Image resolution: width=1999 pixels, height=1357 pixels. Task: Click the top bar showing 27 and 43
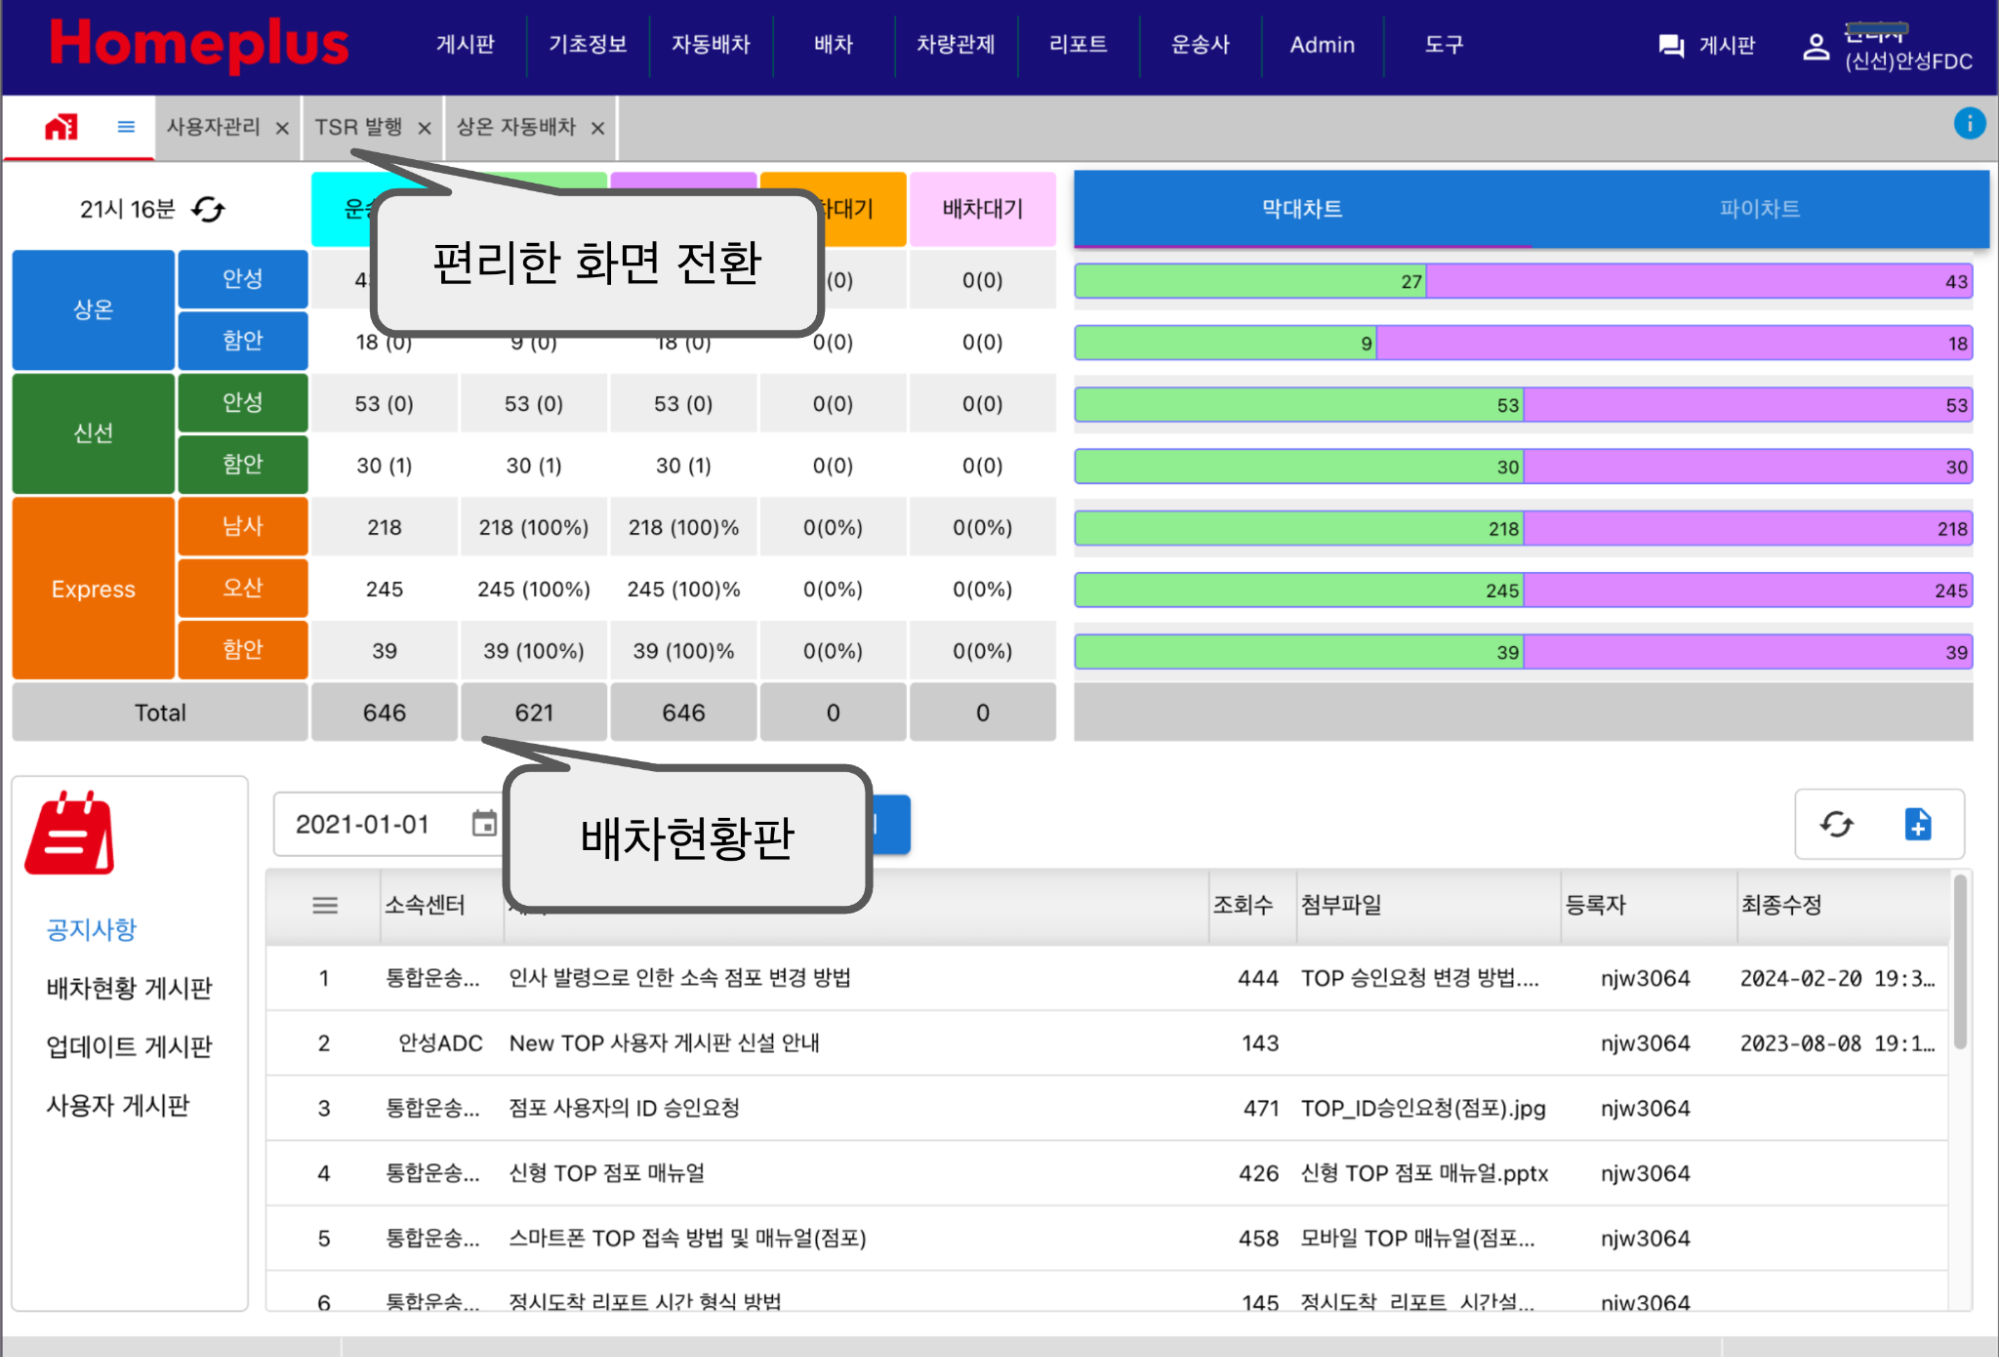coord(1523,281)
